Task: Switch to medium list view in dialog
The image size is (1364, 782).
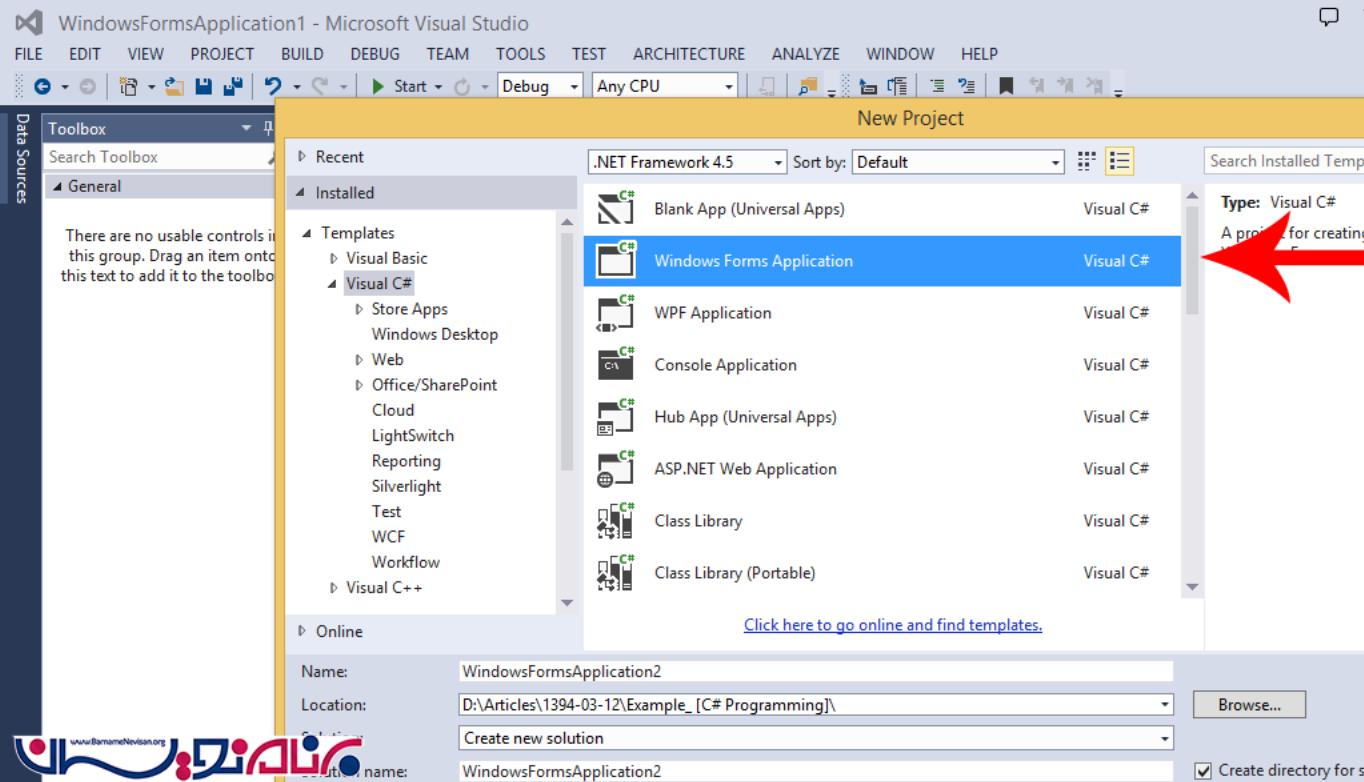Action: point(1119,162)
